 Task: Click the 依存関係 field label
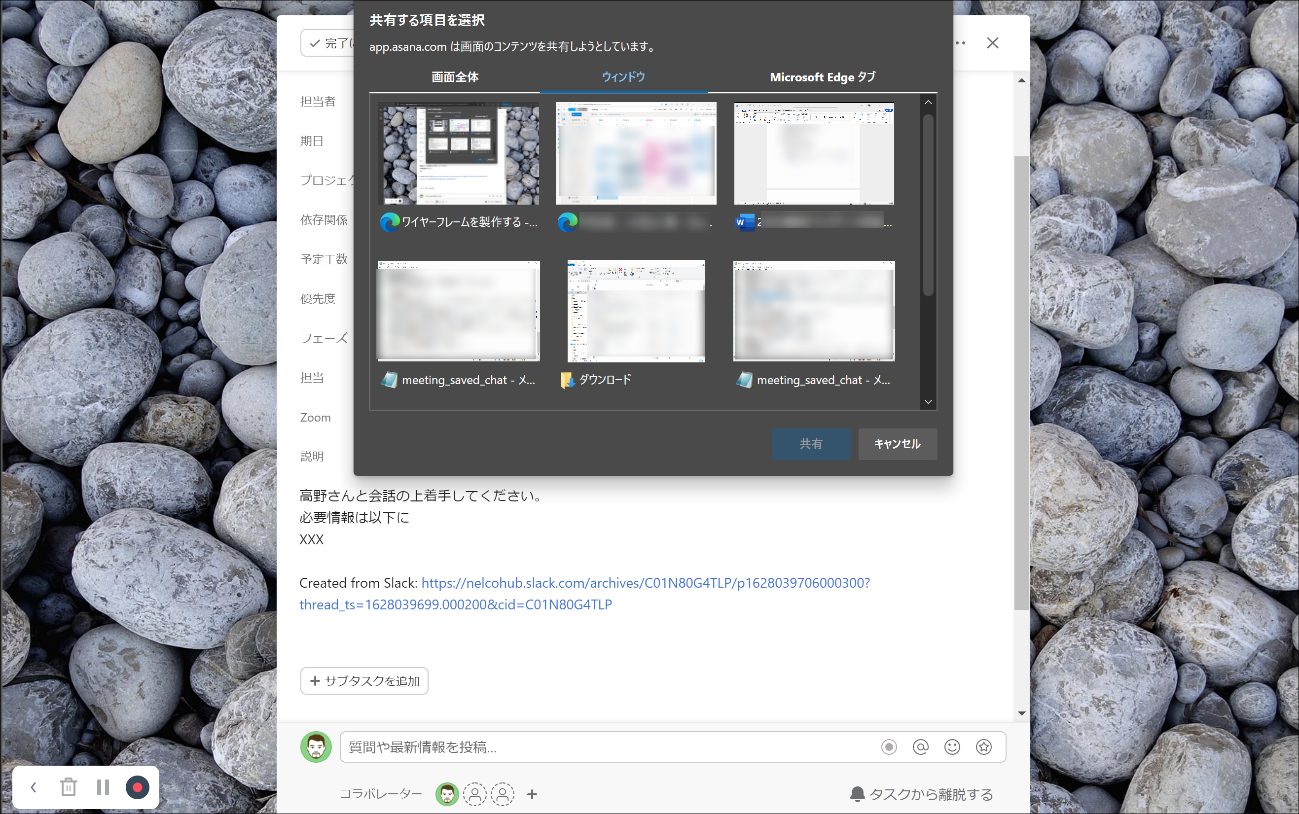(324, 220)
